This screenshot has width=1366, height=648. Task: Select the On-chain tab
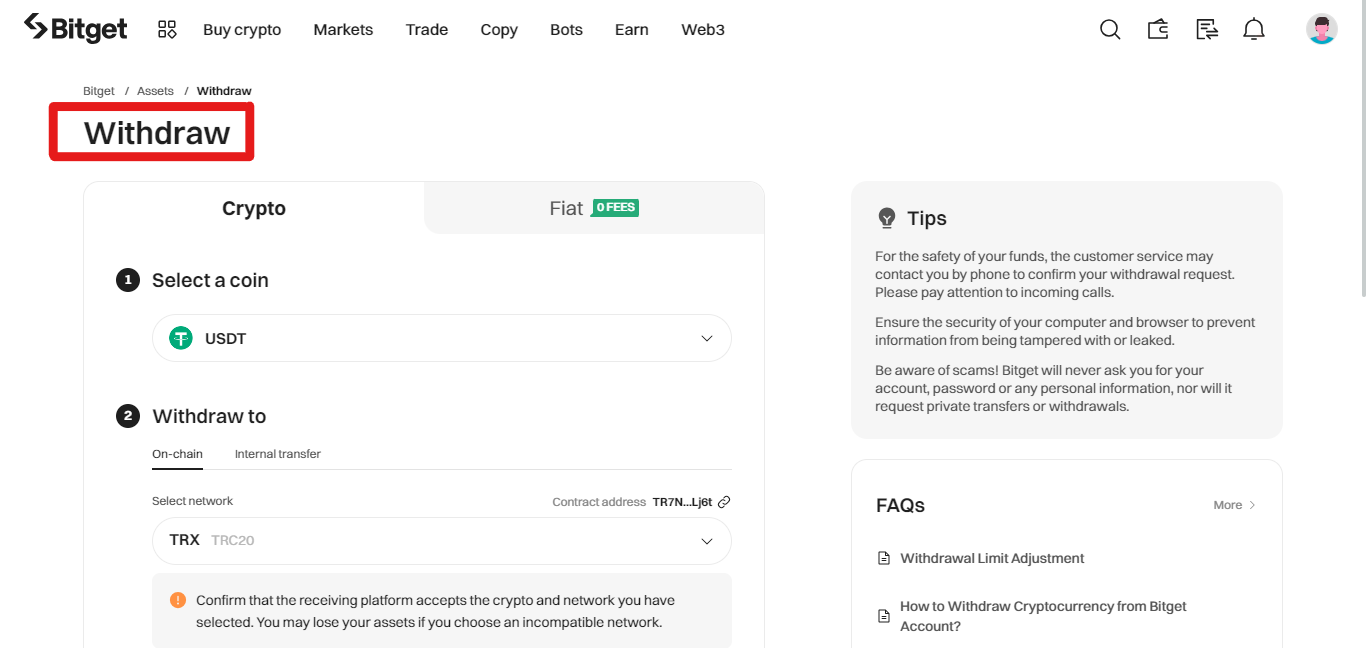tap(177, 454)
